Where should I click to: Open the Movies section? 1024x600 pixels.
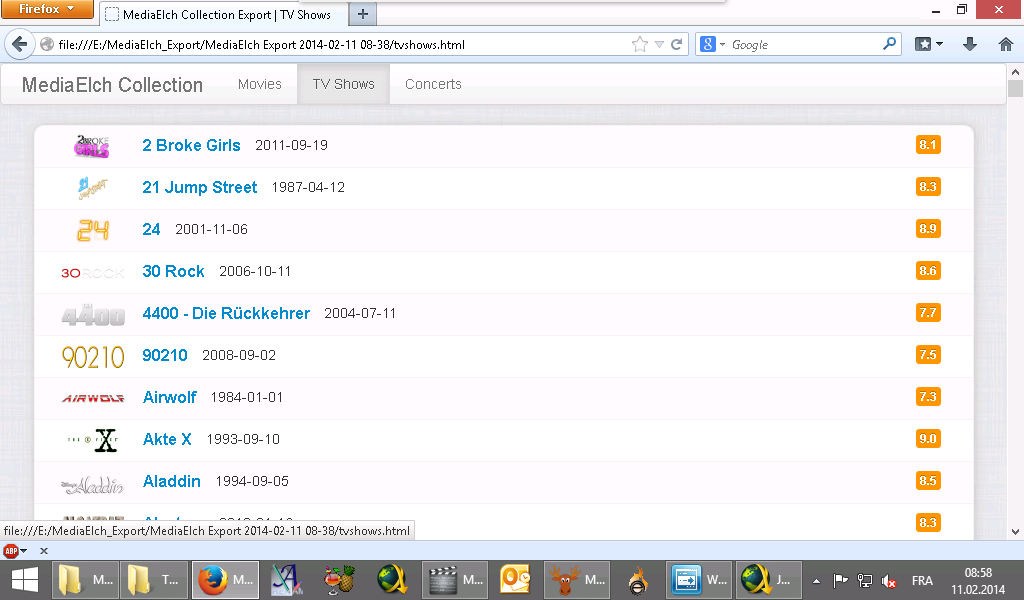[x=259, y=84]
